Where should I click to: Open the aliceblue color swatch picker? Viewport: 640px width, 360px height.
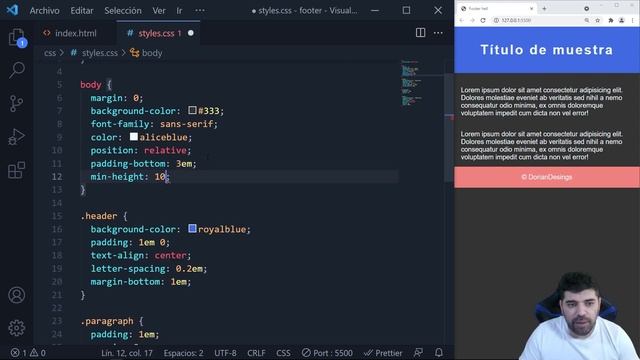coord(133,136)
